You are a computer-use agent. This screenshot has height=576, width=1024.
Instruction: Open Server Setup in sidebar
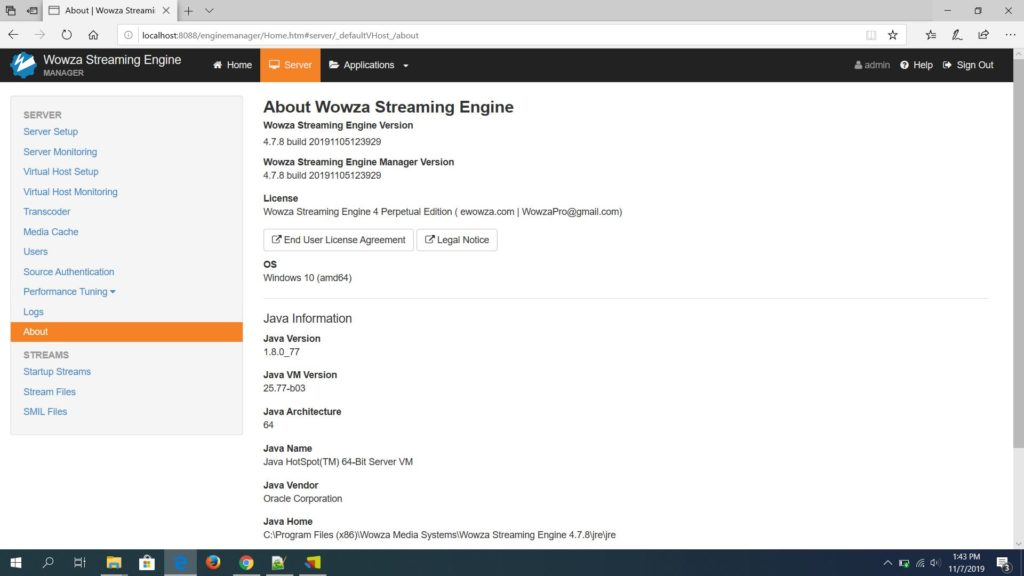coord(50,131)
